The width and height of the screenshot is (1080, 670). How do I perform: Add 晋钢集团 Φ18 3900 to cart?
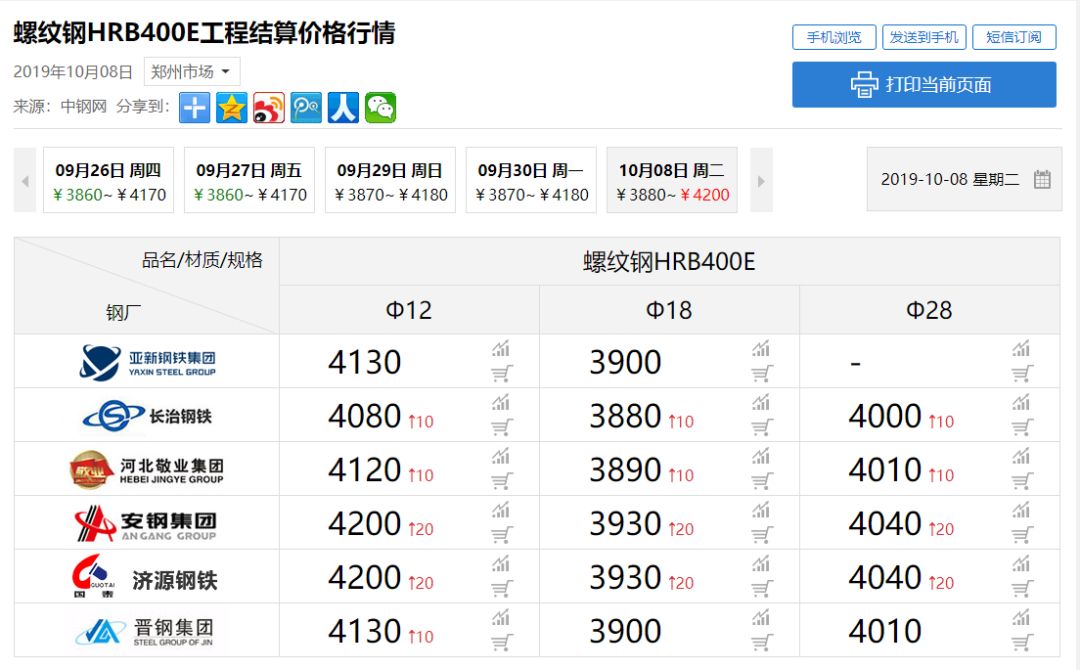pos(761,642)
